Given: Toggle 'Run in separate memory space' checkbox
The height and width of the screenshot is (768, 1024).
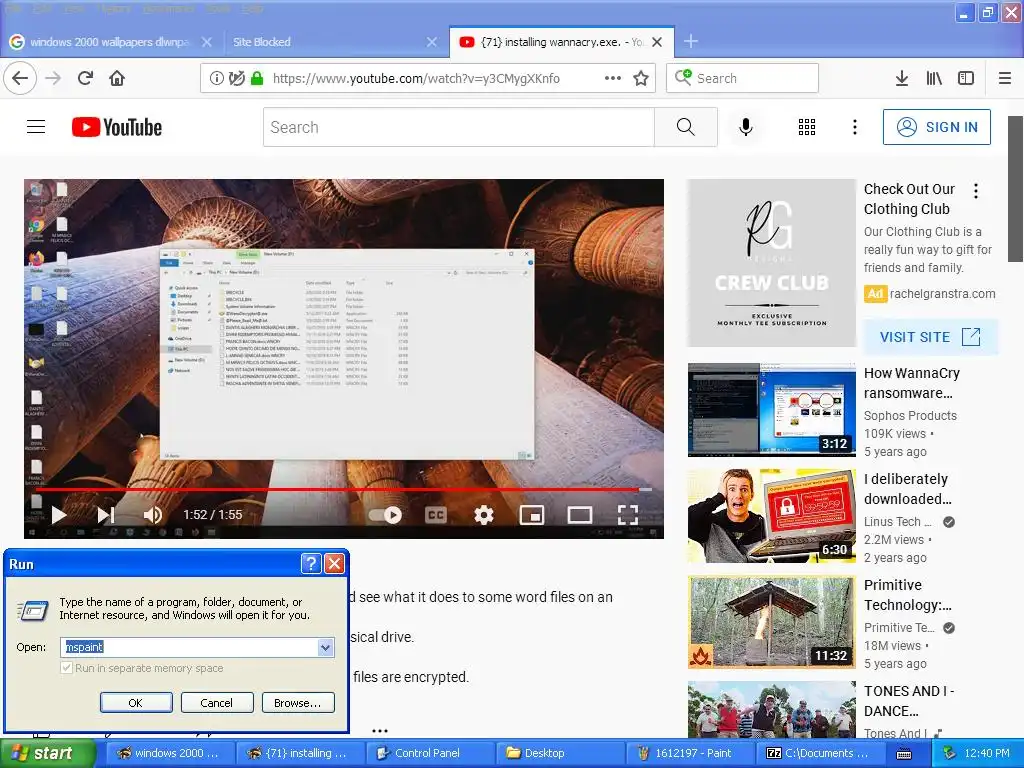Looking at the screenshot, I should click(x=66, y=668).
